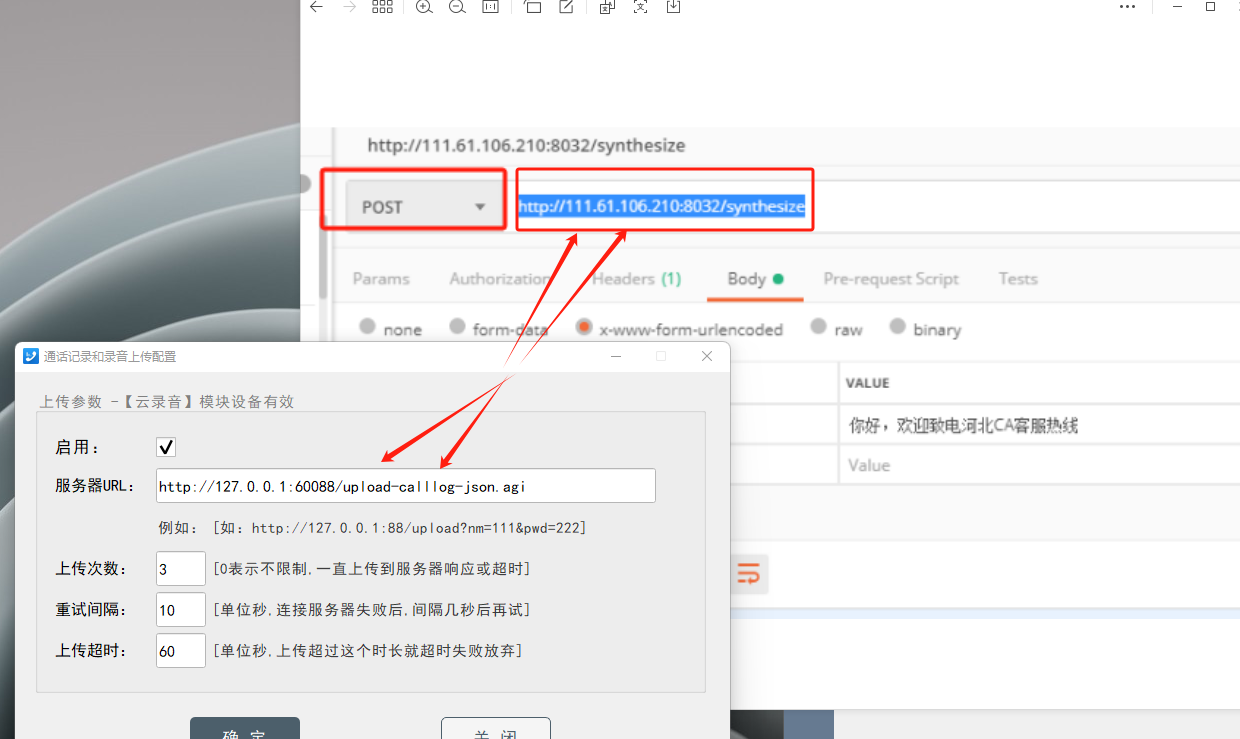Open the thumbnail grid view icon
This screenshot has height=739, width=1240.
click(x=382, y=7)
